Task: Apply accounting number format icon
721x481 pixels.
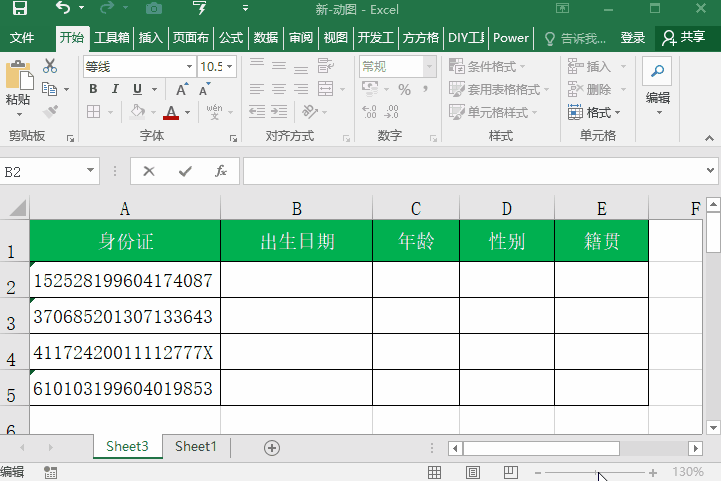Action: (370, 89)
